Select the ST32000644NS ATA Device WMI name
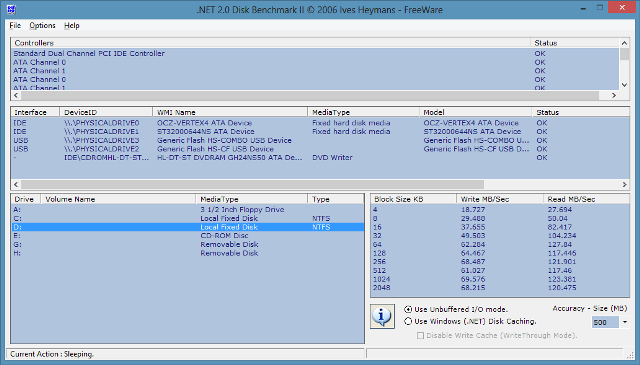This screenshot has height=365, width=640. pyautogui.click(x=206, y=131)
